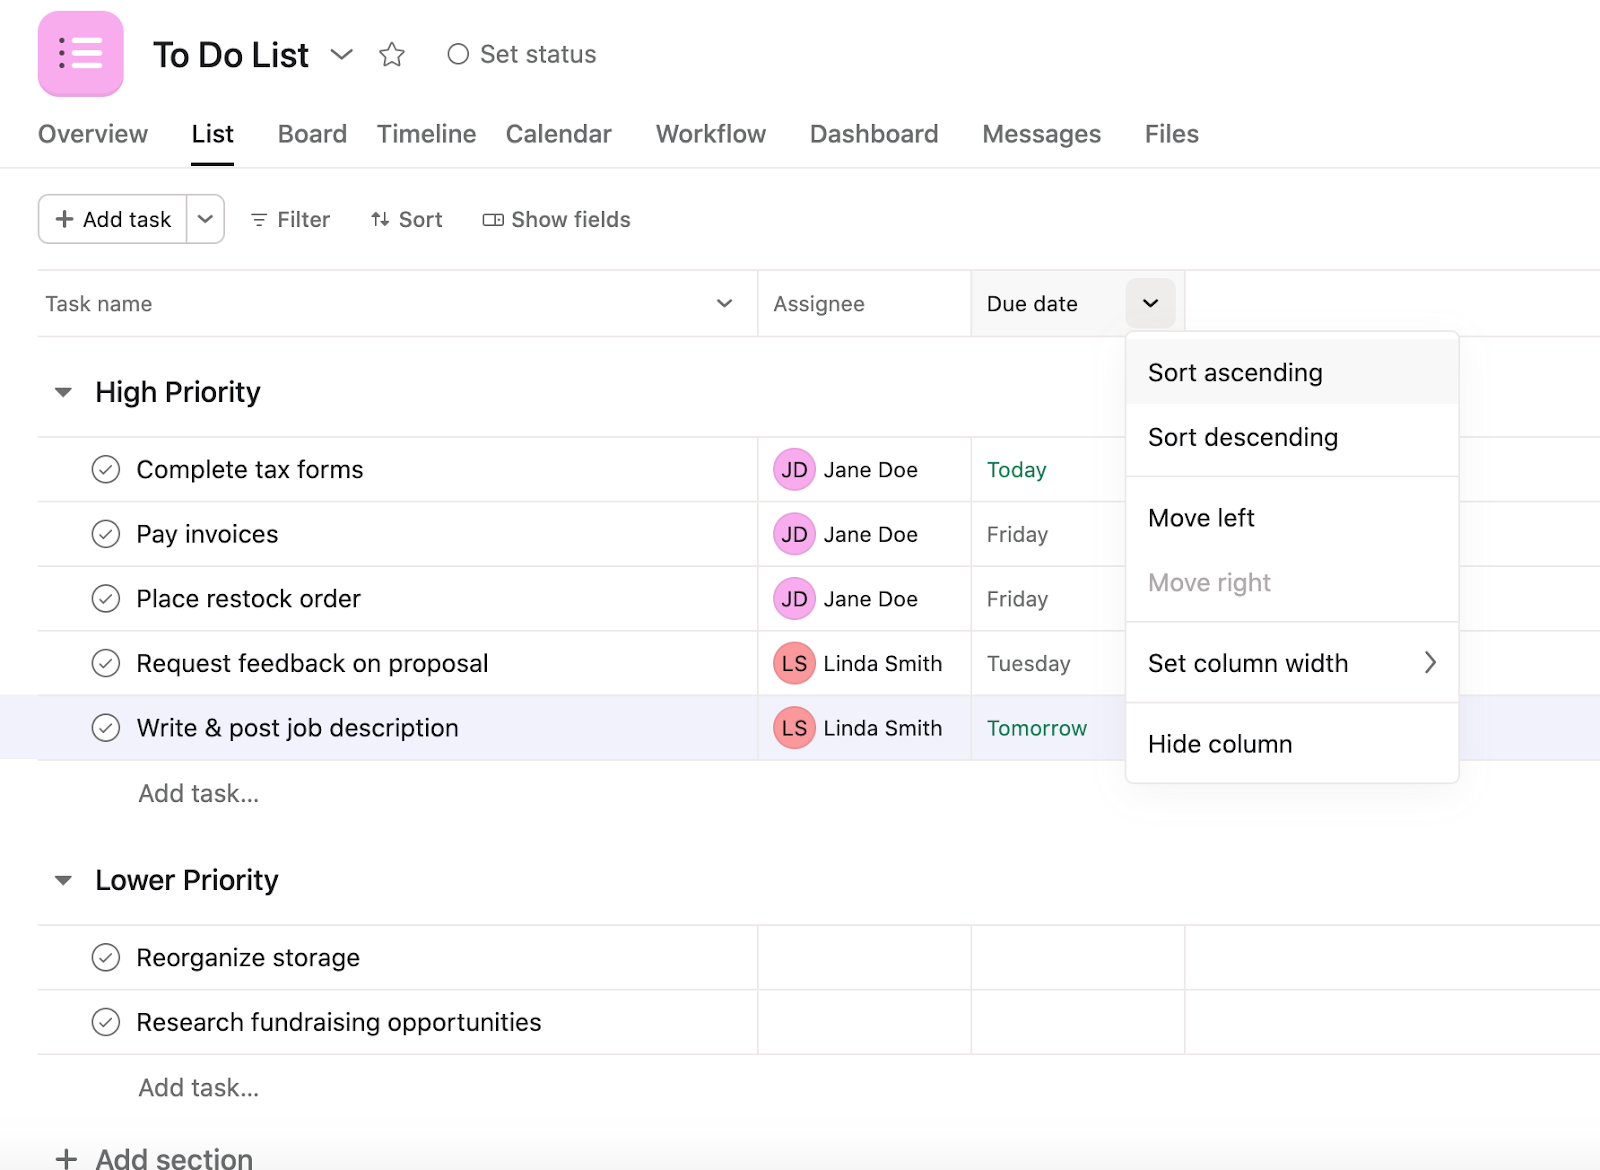Check off the Reorganize storage task

point(106,958)
